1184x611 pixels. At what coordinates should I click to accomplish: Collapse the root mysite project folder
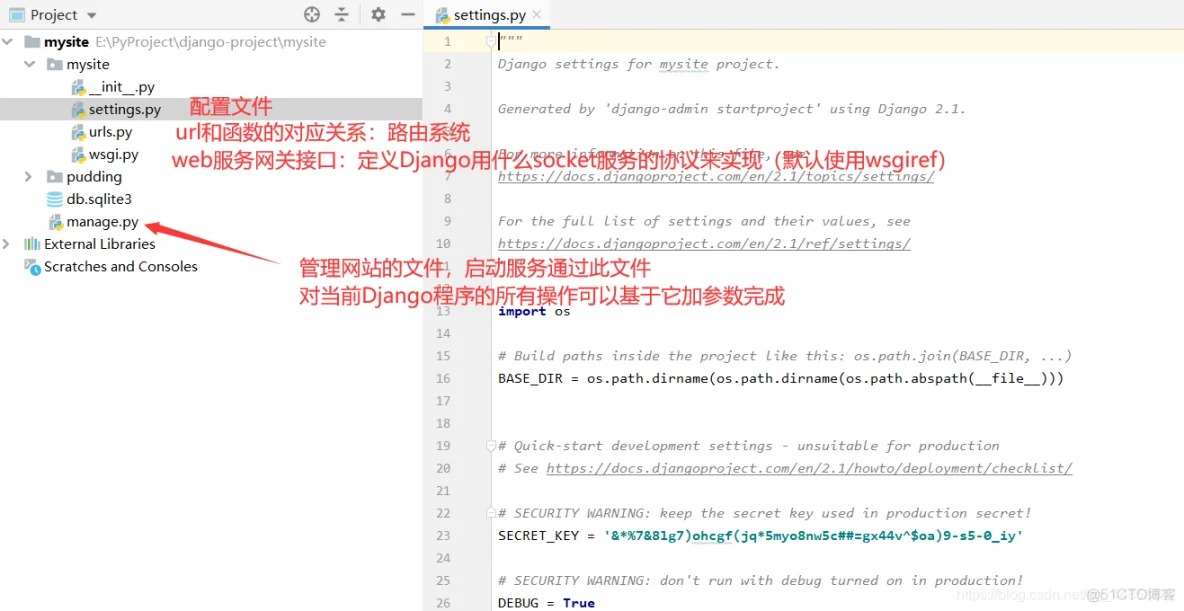8,42
